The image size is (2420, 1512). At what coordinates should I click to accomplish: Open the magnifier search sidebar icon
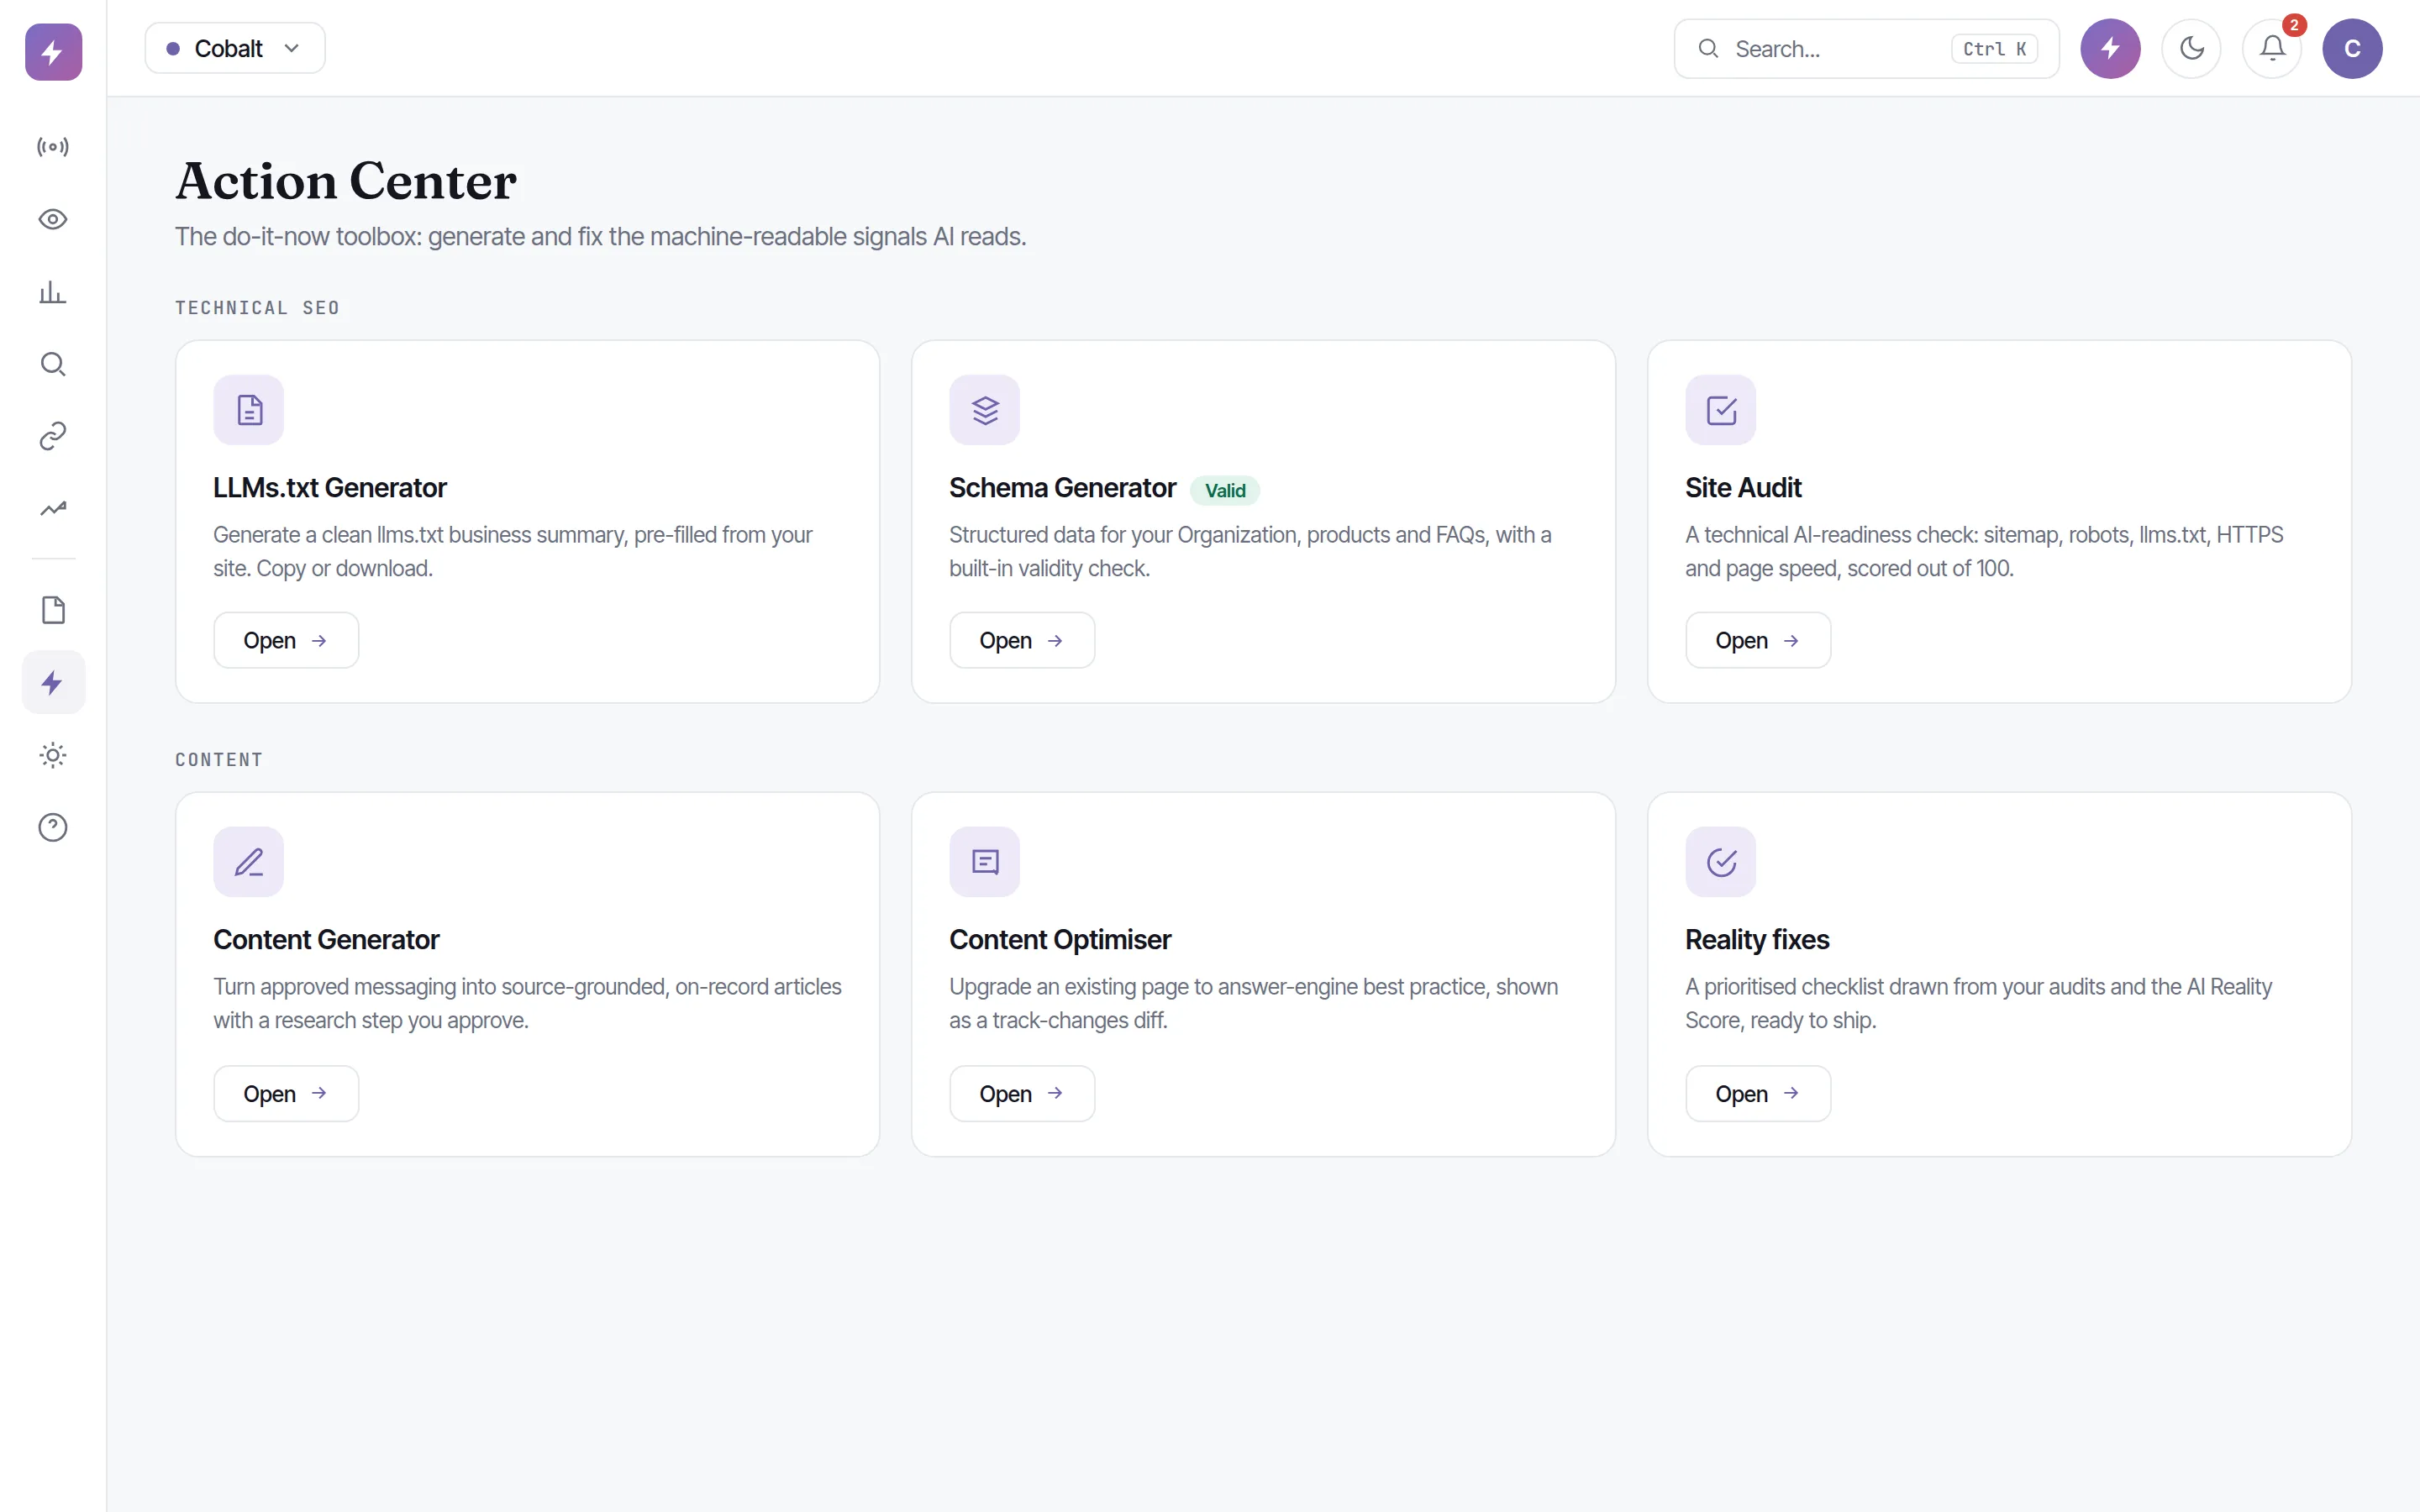[x=53, y=364]
